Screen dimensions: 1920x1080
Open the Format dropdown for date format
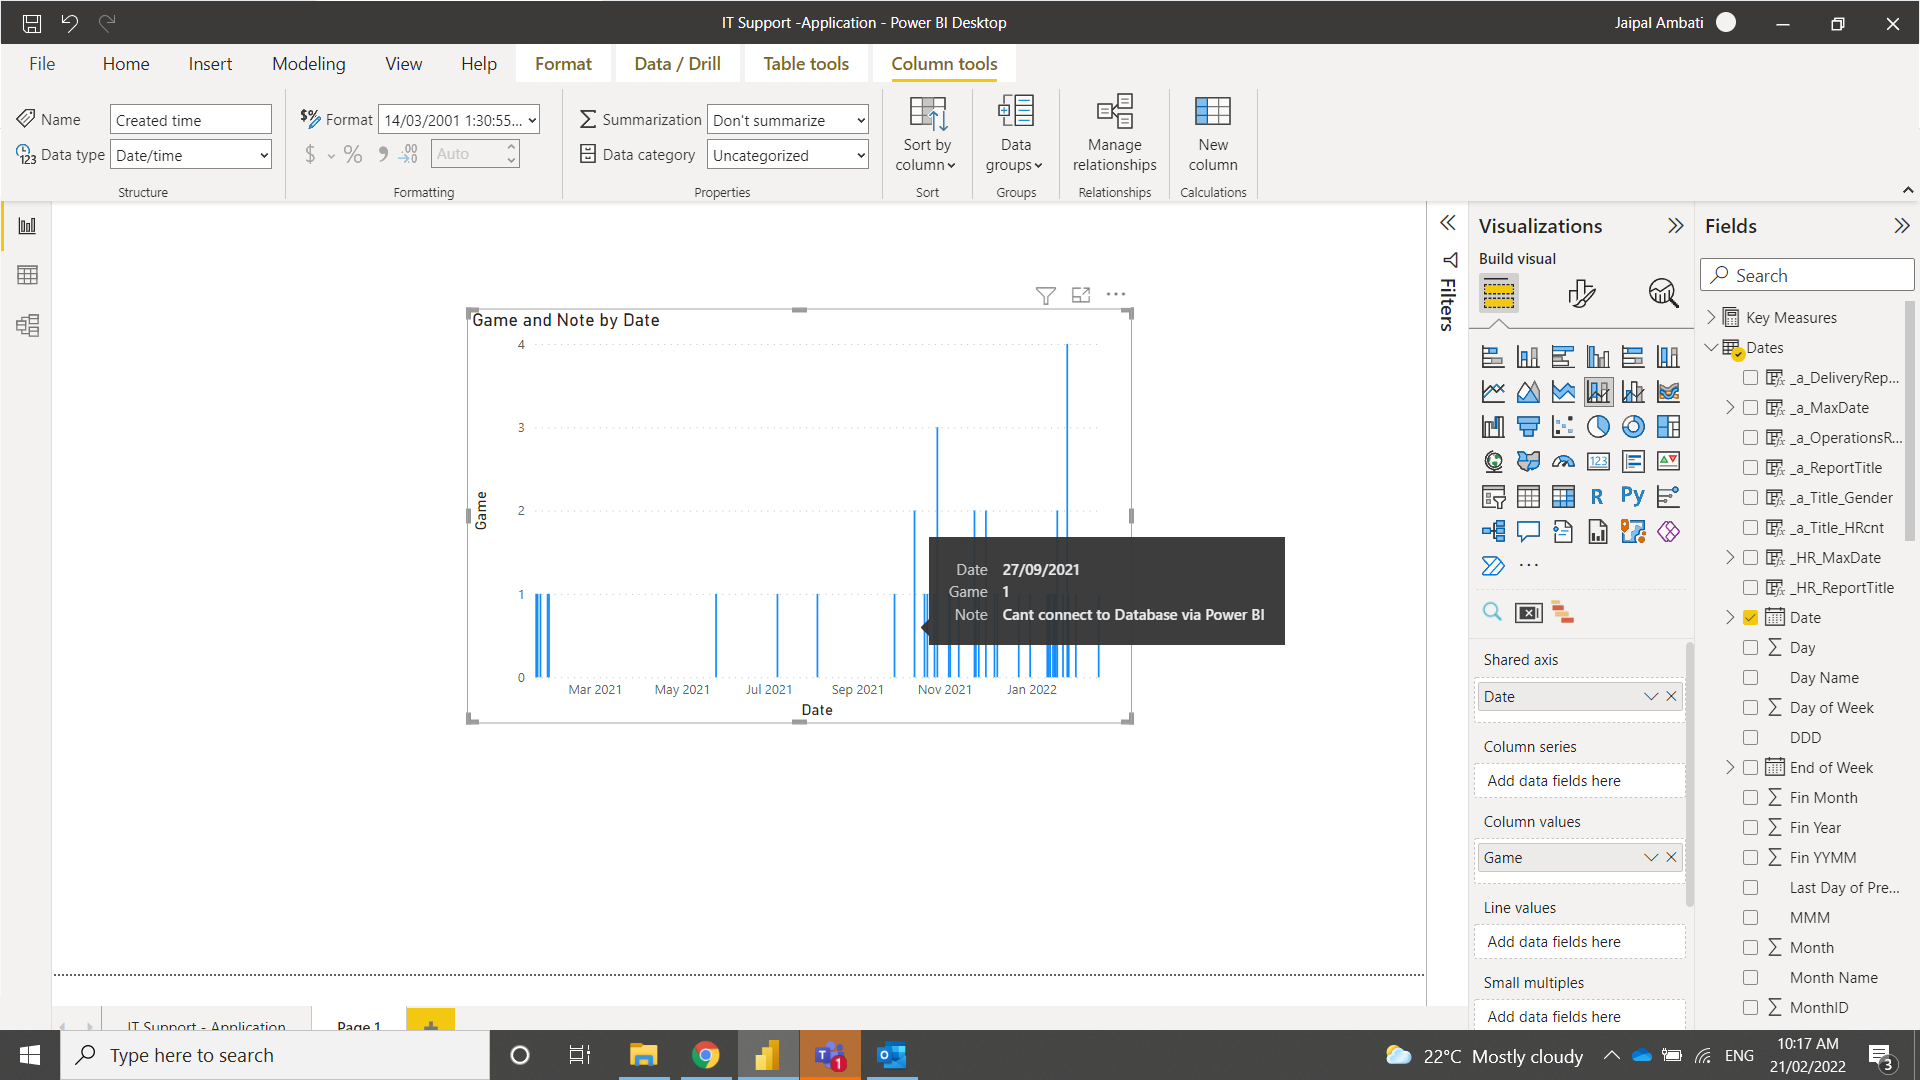click(459, 120)
